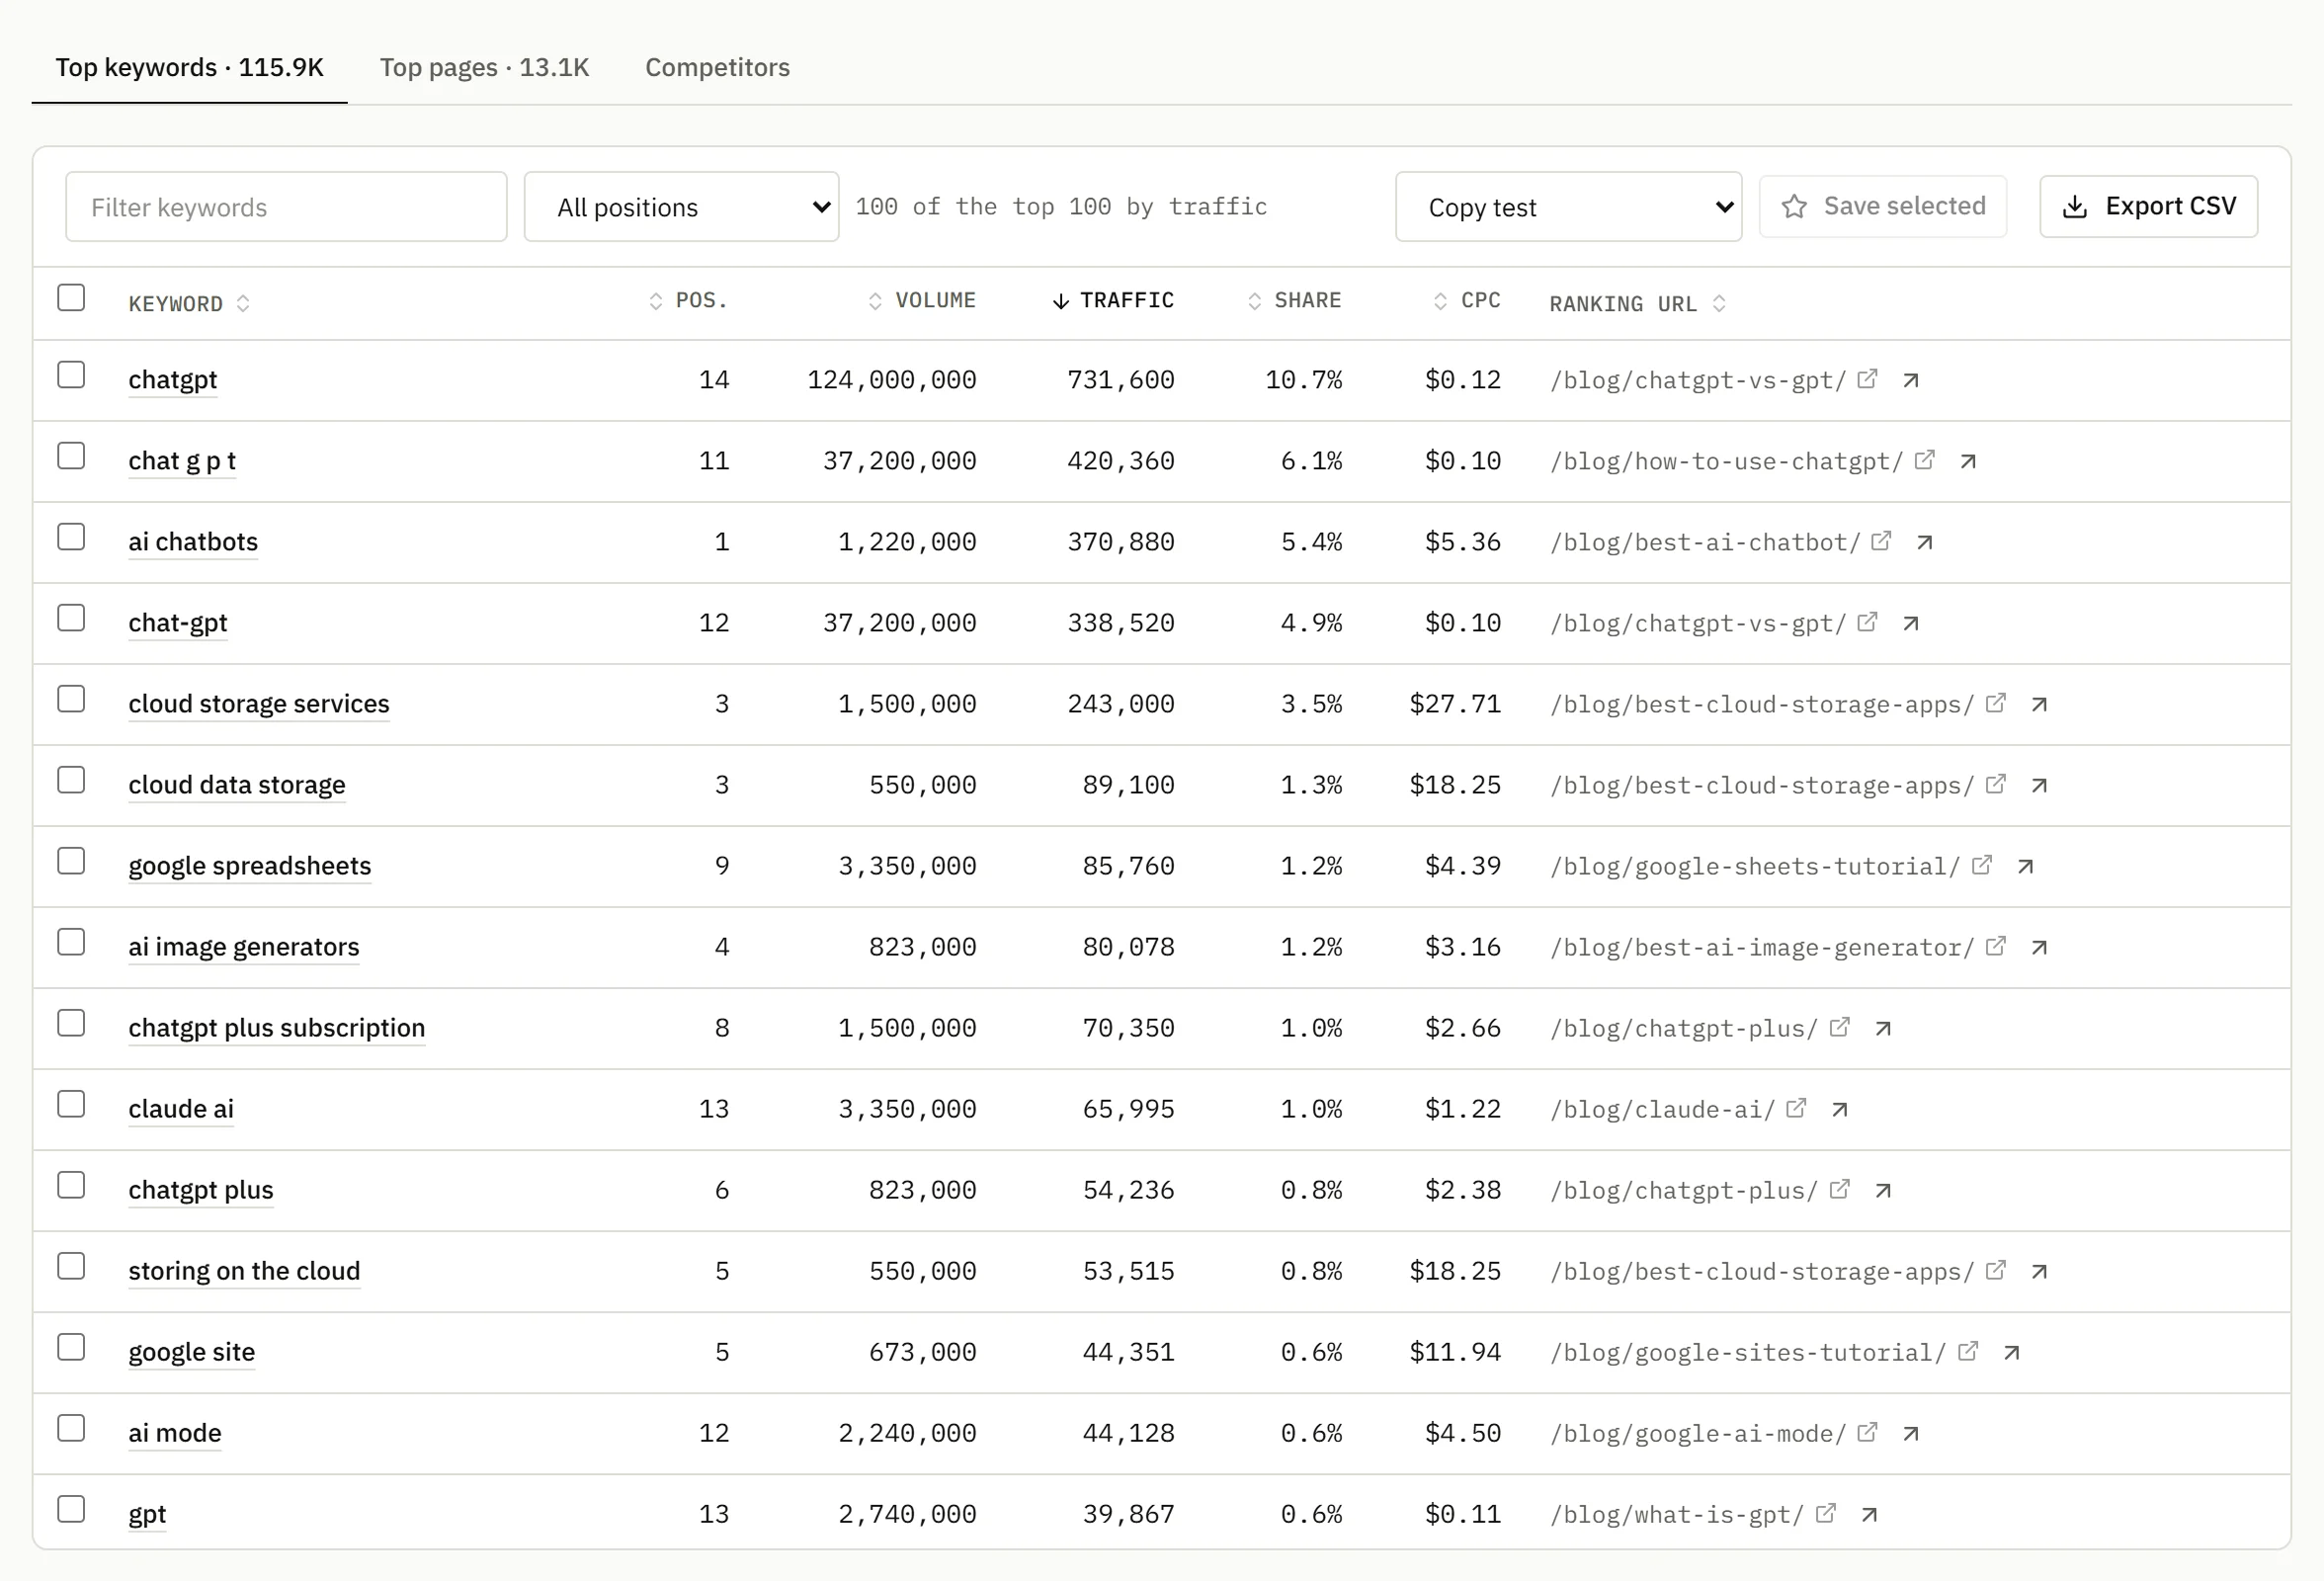Screen dimensions: 2324x1581
Task: Click arrow icon in chat-gpt row
Action: coord(1910,623)
